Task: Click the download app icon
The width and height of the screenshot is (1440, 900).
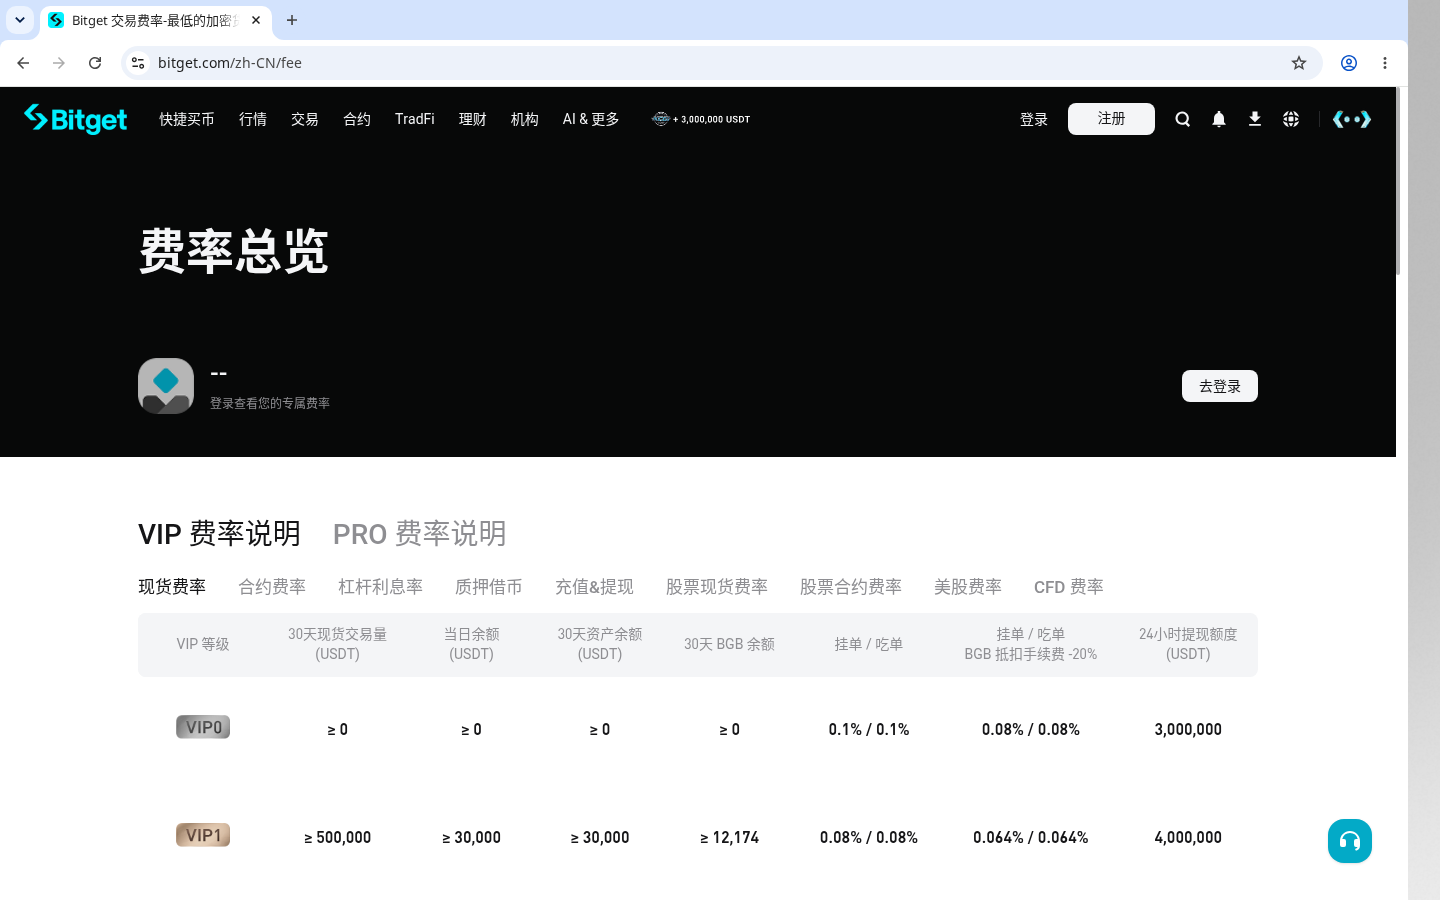Action: click(x=1254, y=119)
